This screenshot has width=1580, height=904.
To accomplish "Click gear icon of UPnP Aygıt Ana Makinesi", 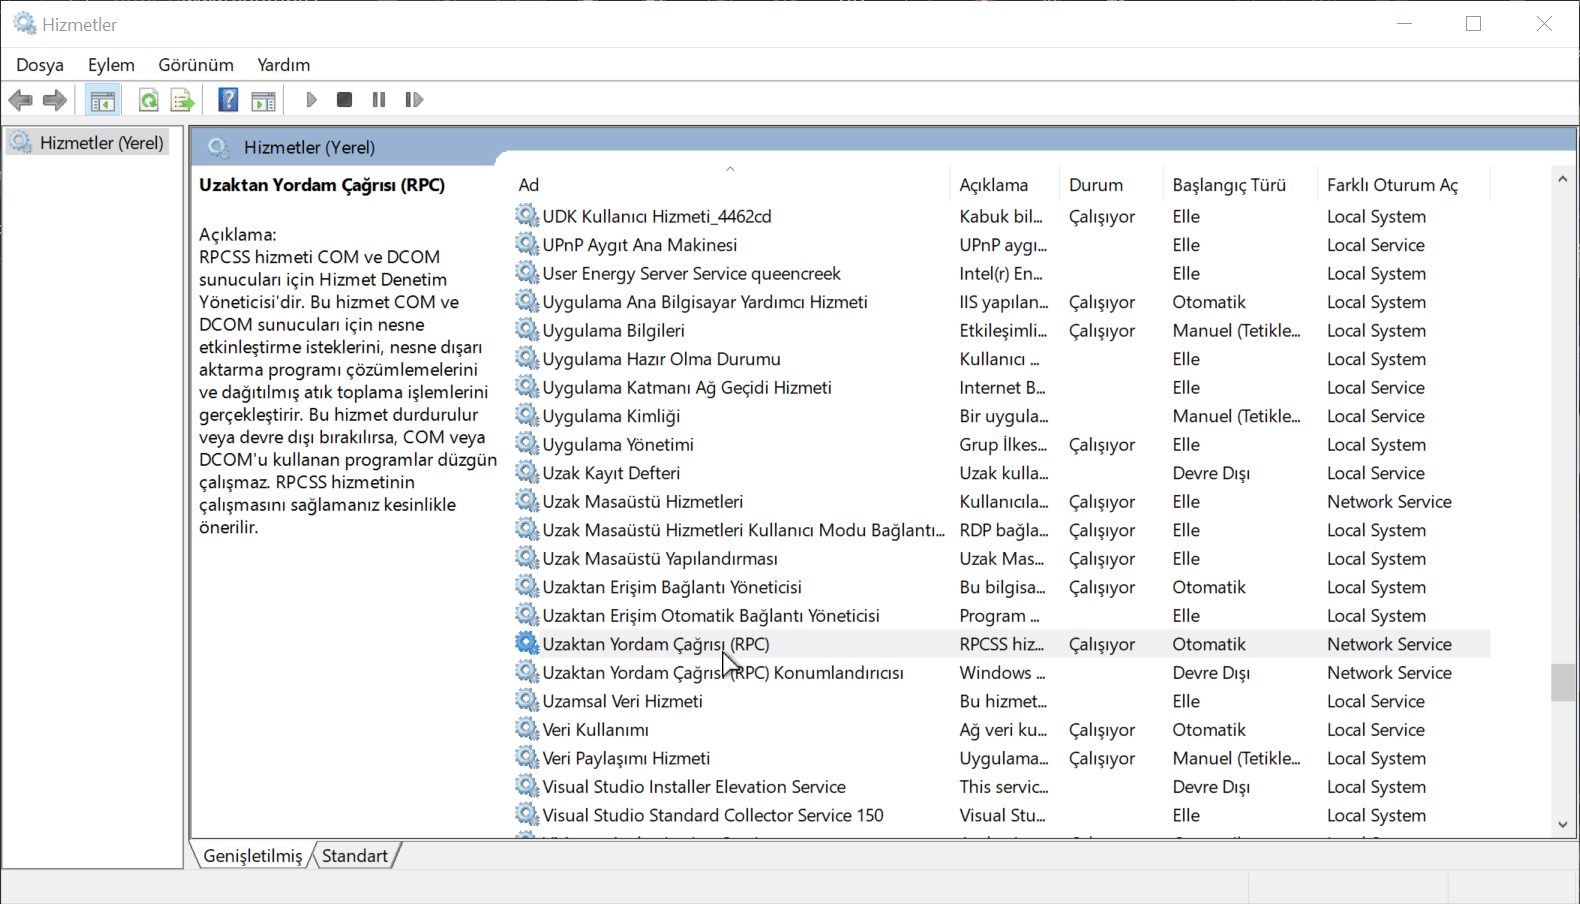I will point(527,244).
